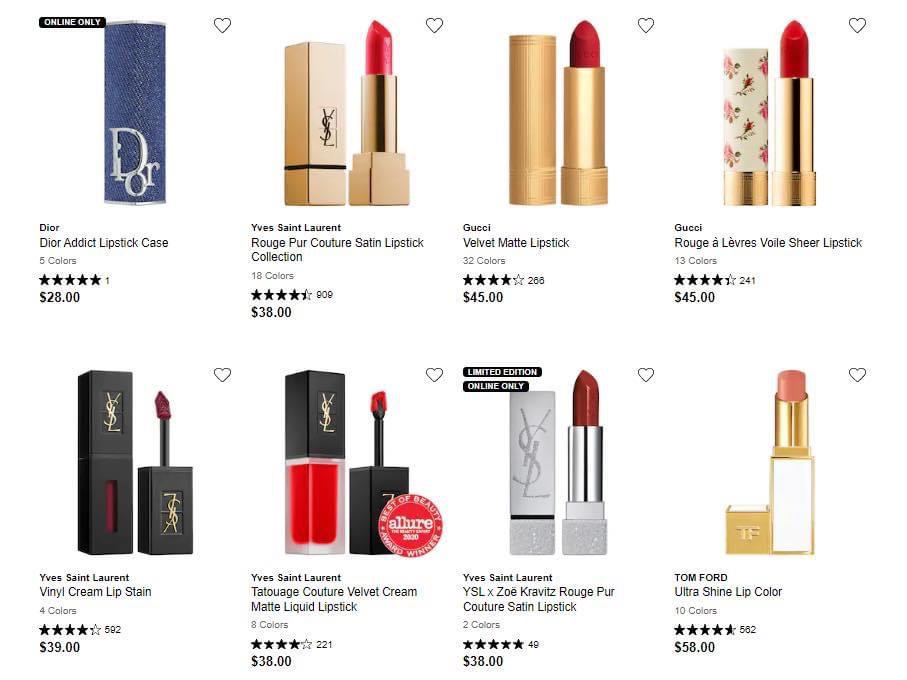Favorite the Vinyl Cream Lip Stain

(223, 375)
